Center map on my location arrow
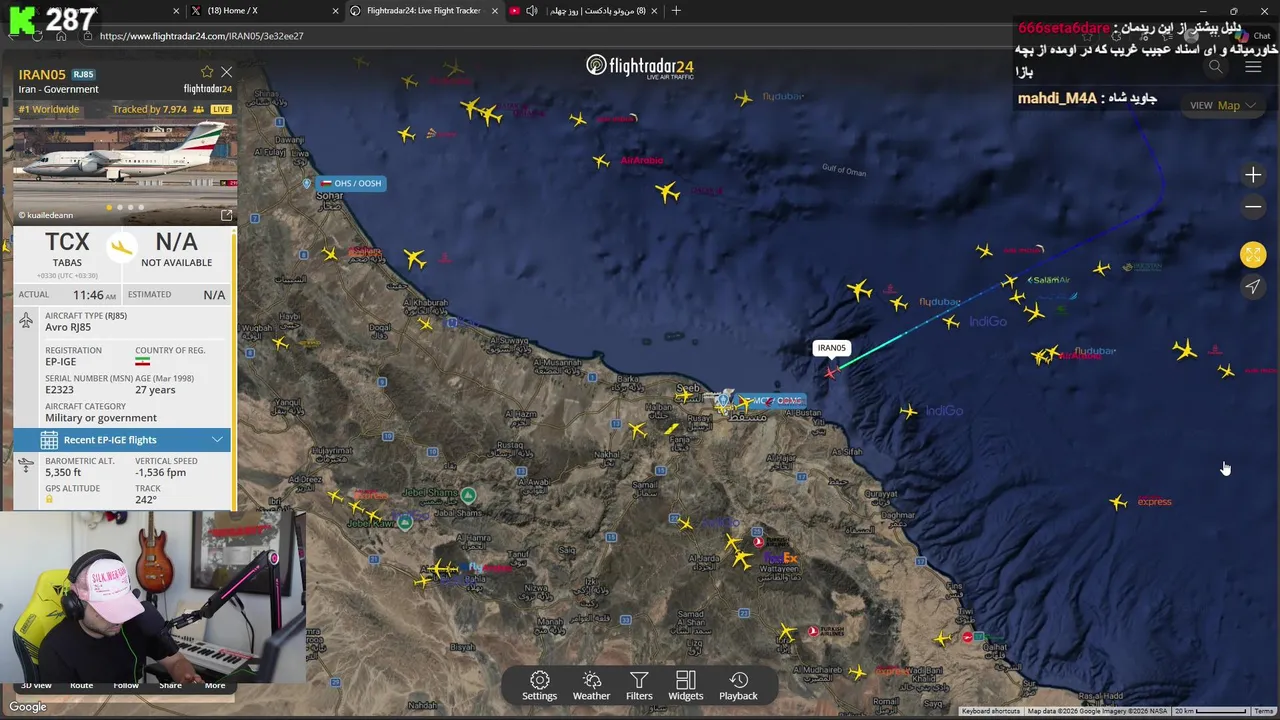Screen dimensions: 1280x720 click(x=1253, y=287)
